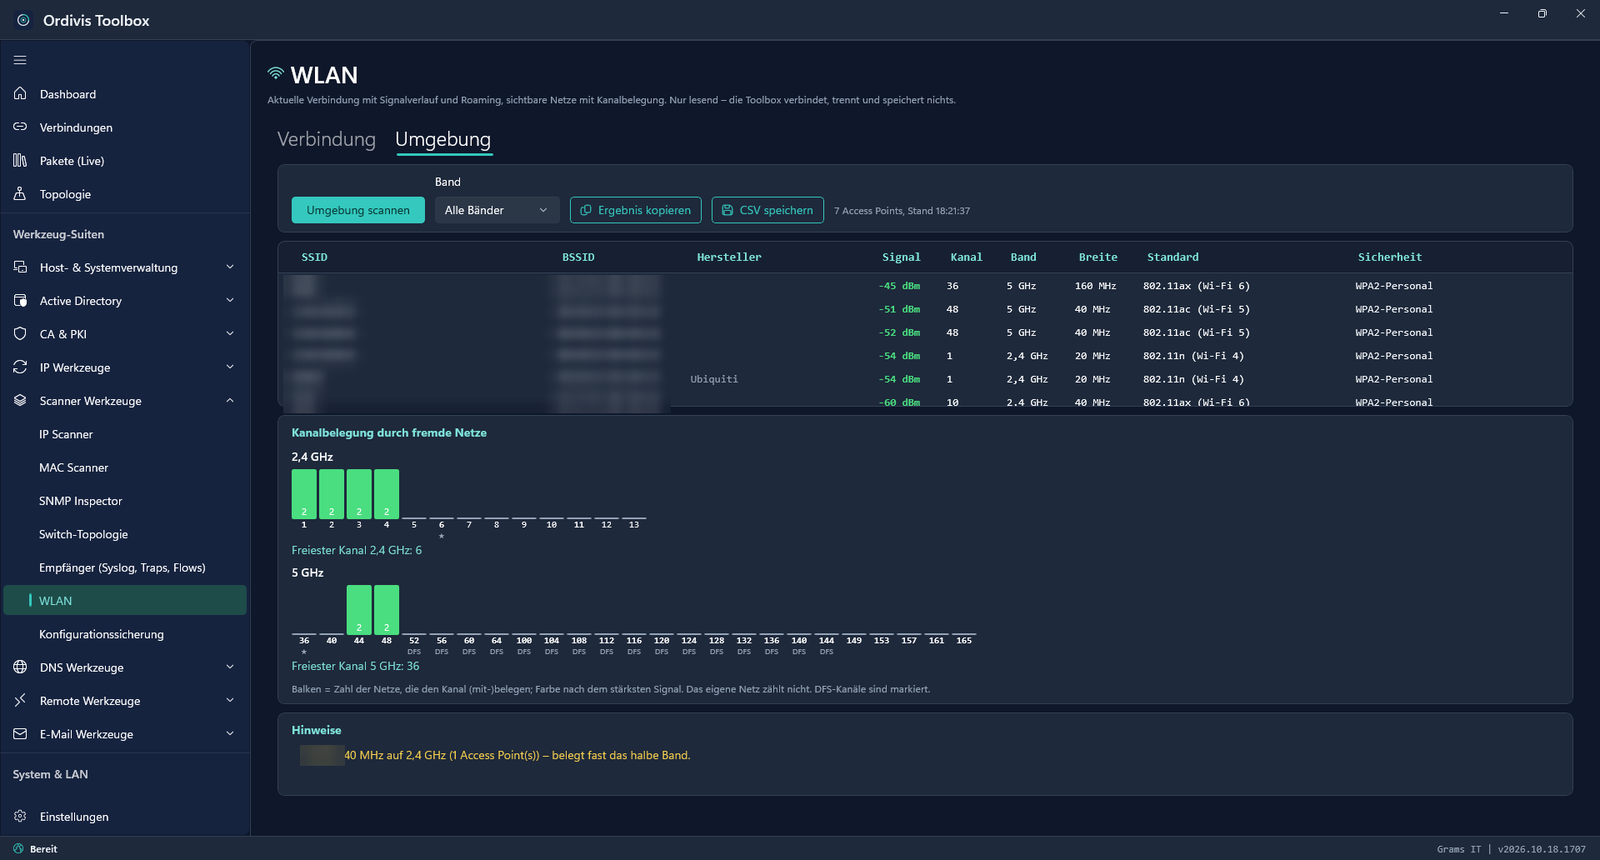Click the Umgebung scannen button

(x=358, y=210)
